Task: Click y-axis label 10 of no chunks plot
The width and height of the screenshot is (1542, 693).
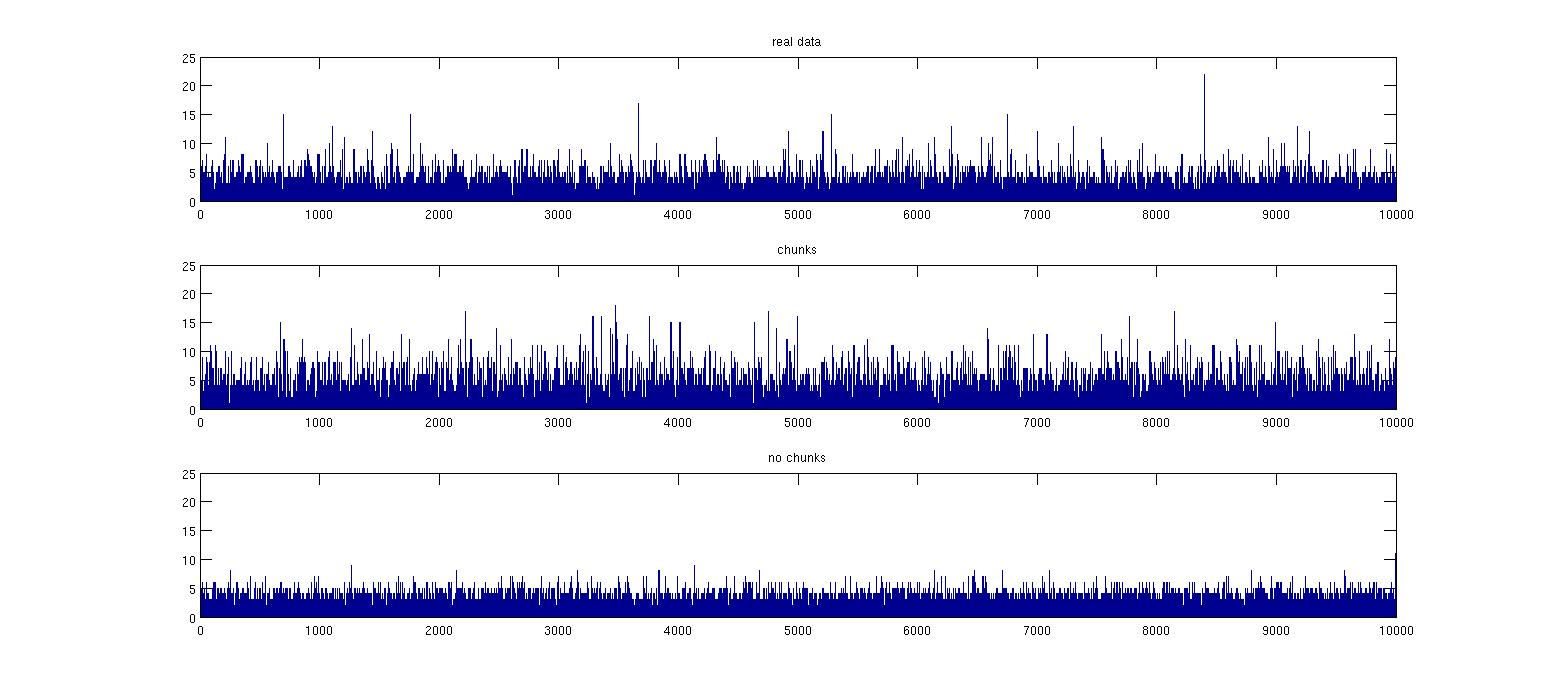Action: (x=188, y=559)
